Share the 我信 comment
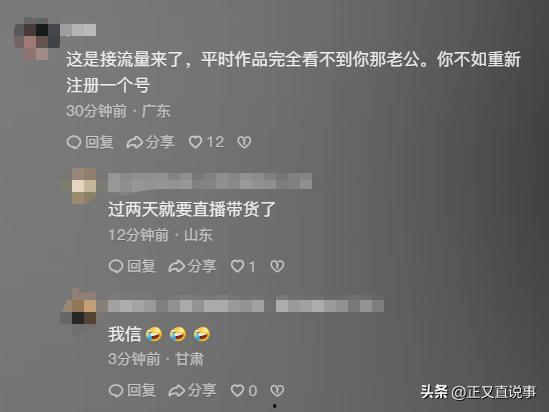549x412 pixels. coord(192,390)
